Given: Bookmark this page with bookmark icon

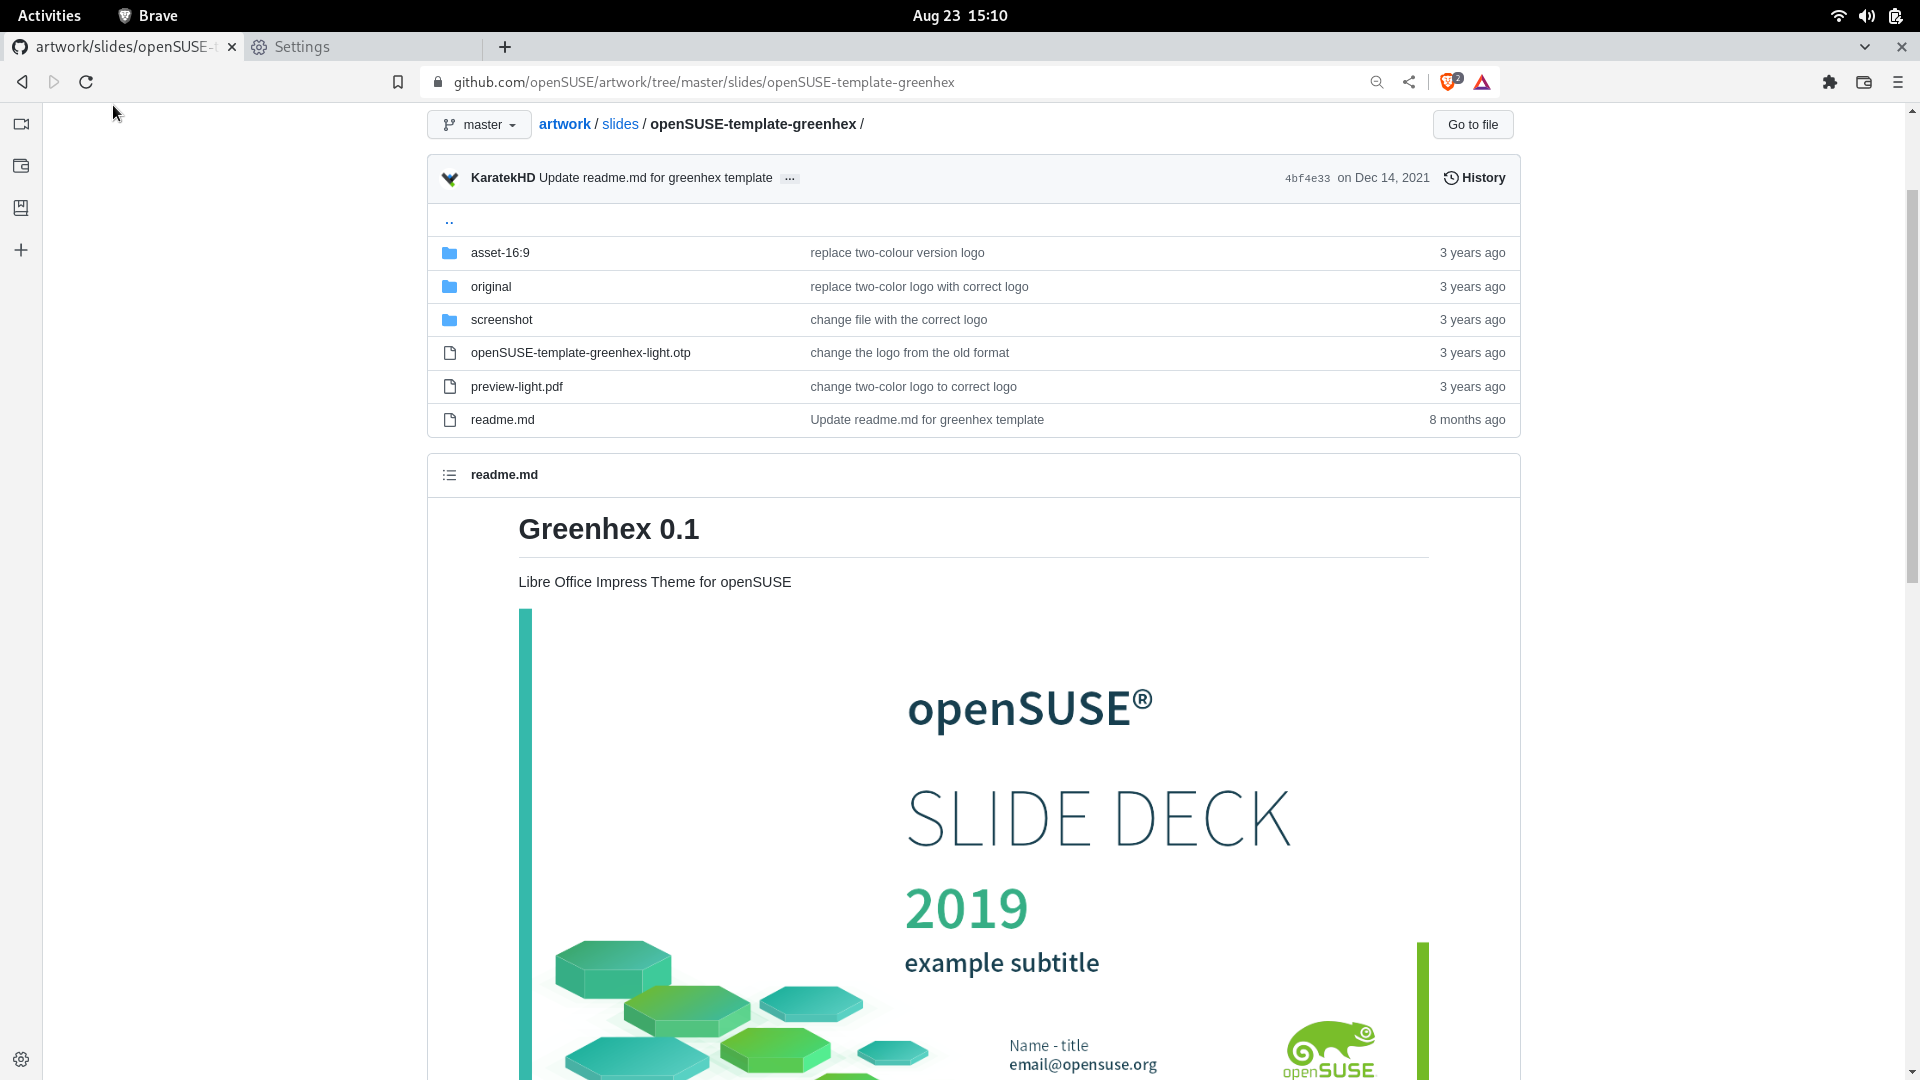Looking at the screenshot, I should (398, 82).
